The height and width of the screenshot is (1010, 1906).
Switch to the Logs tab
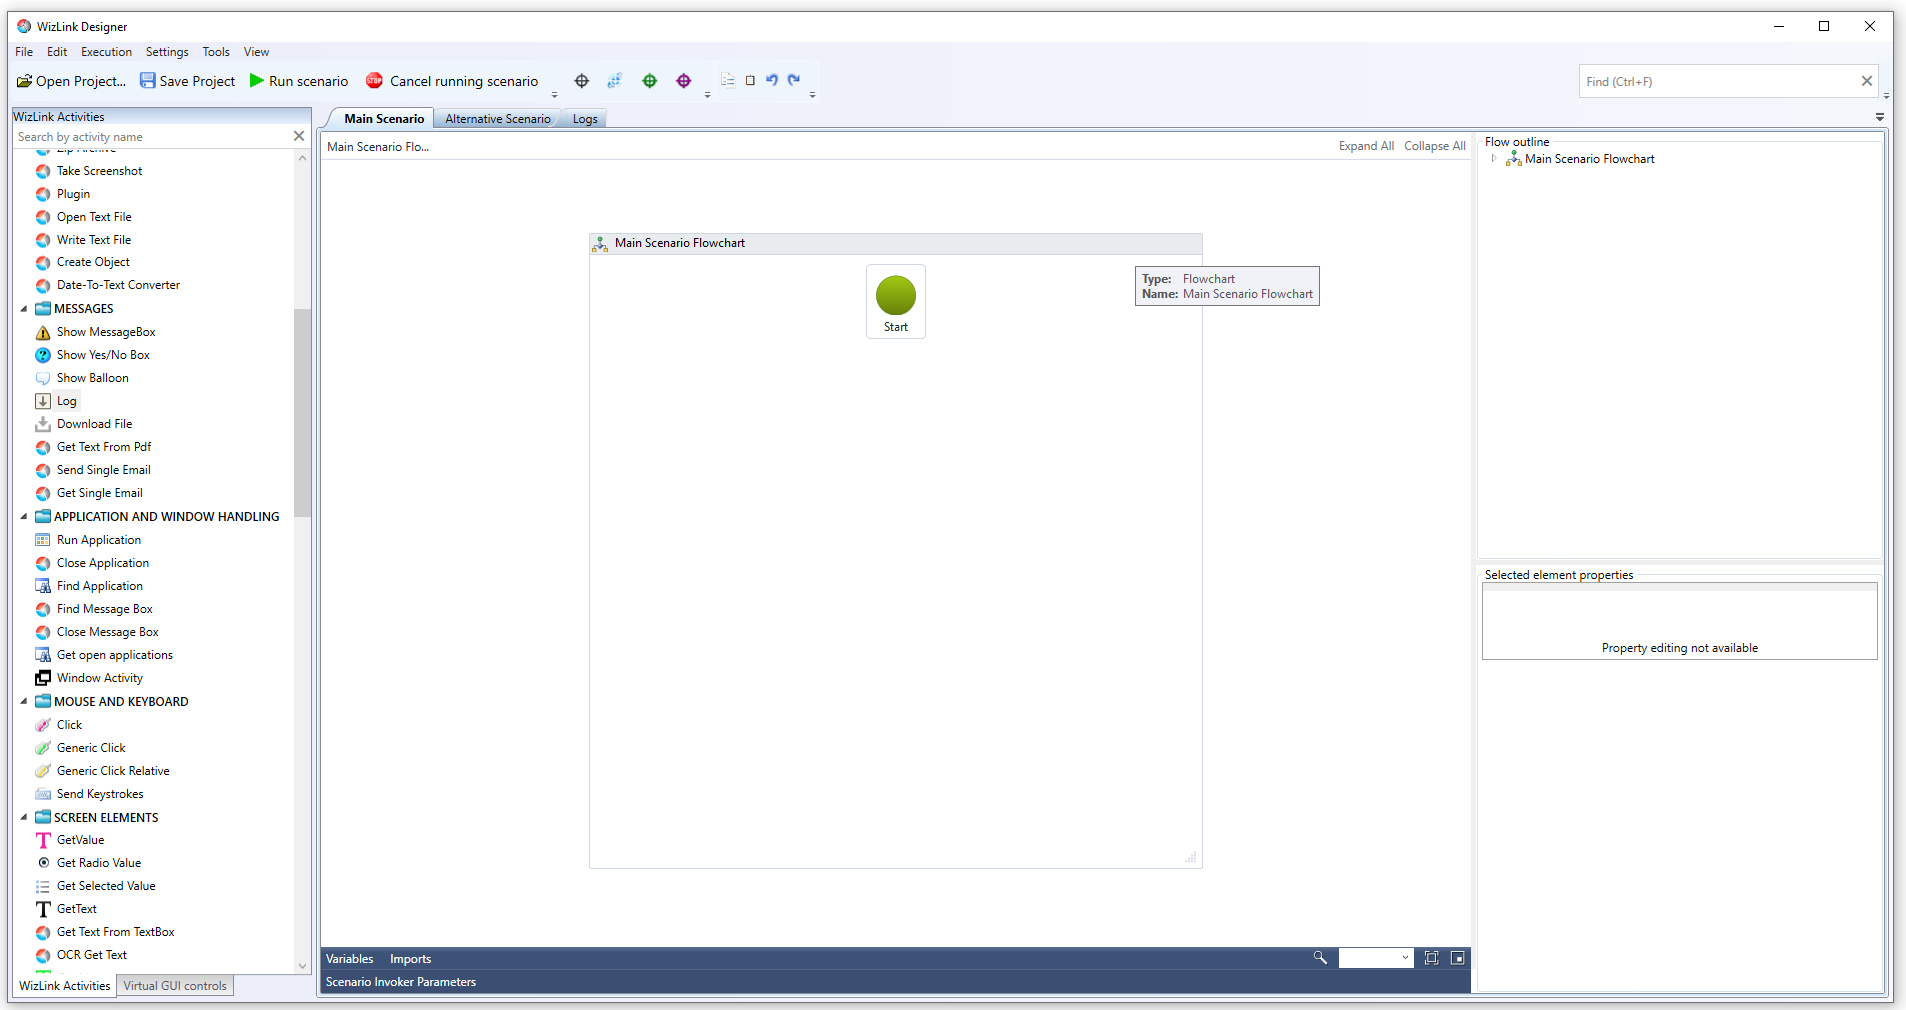pos(585,119)
